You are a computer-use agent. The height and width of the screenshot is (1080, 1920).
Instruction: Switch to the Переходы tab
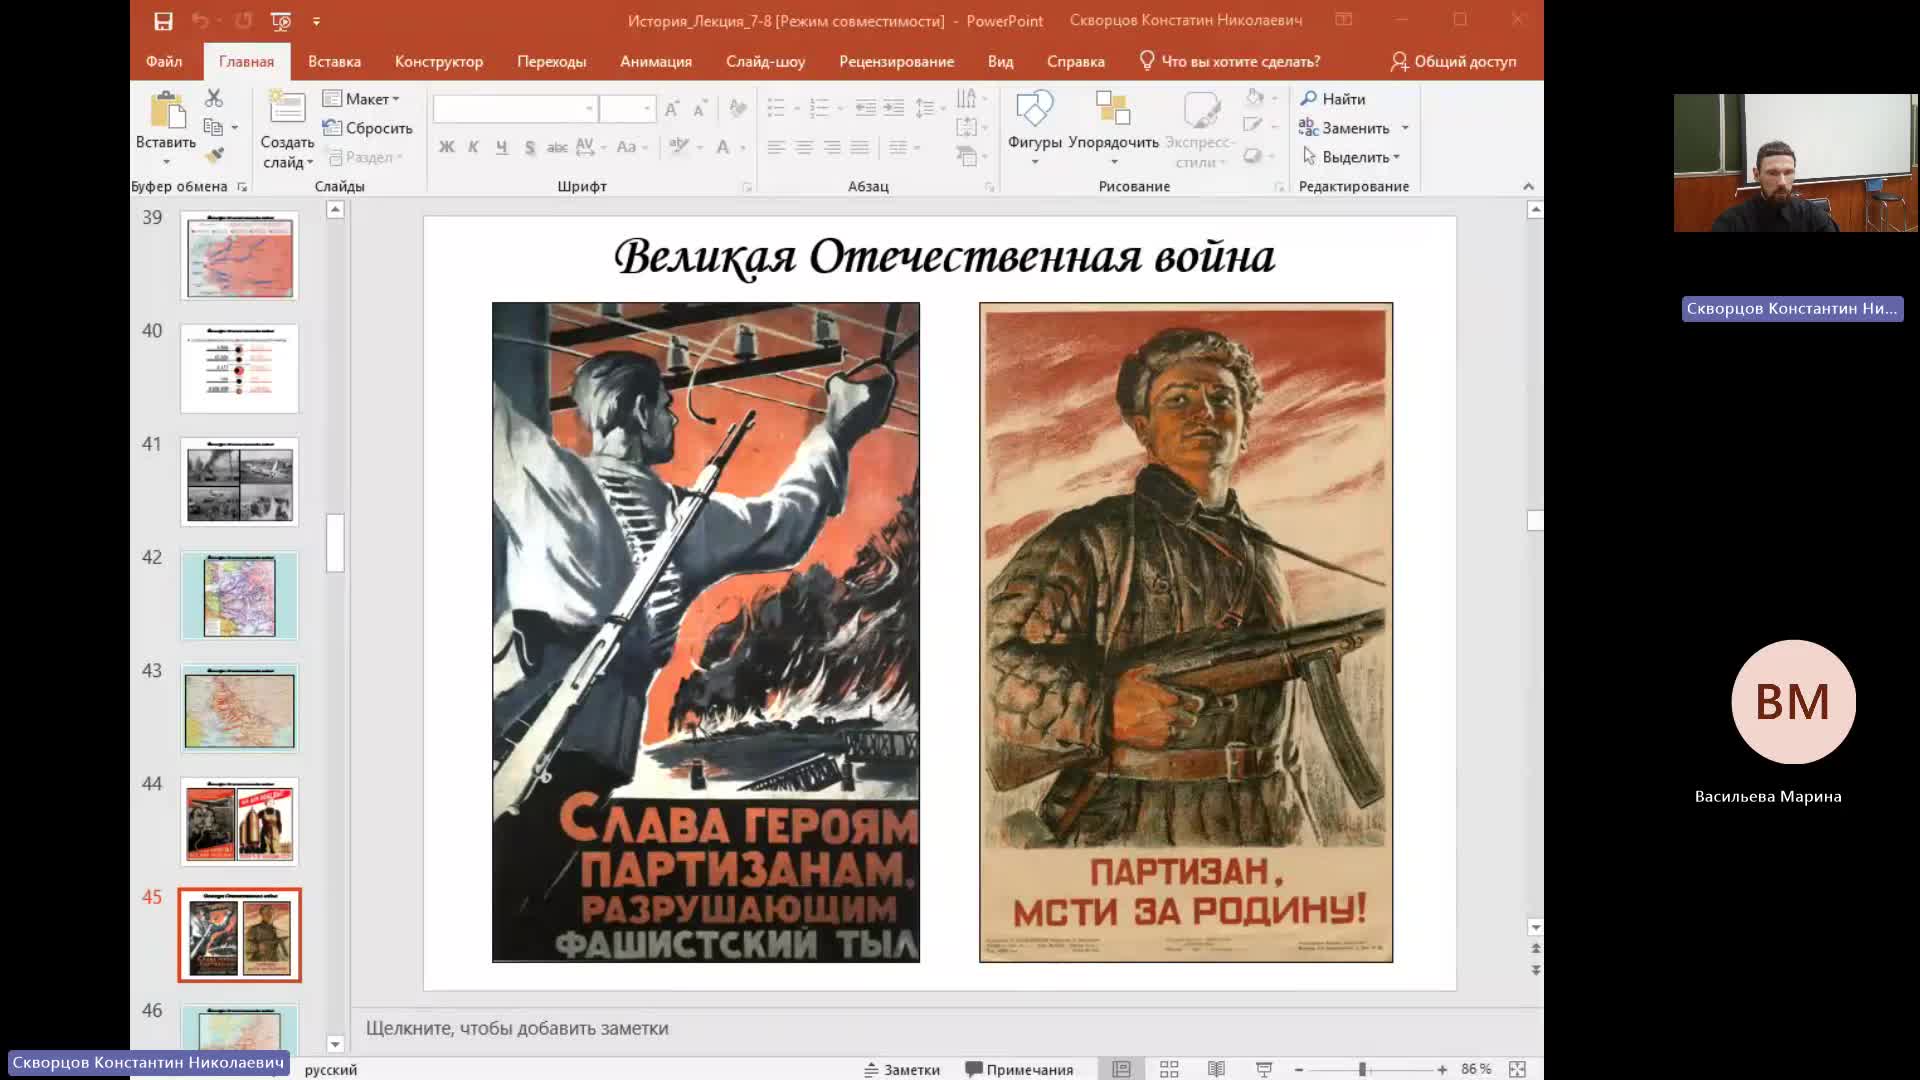551,61
